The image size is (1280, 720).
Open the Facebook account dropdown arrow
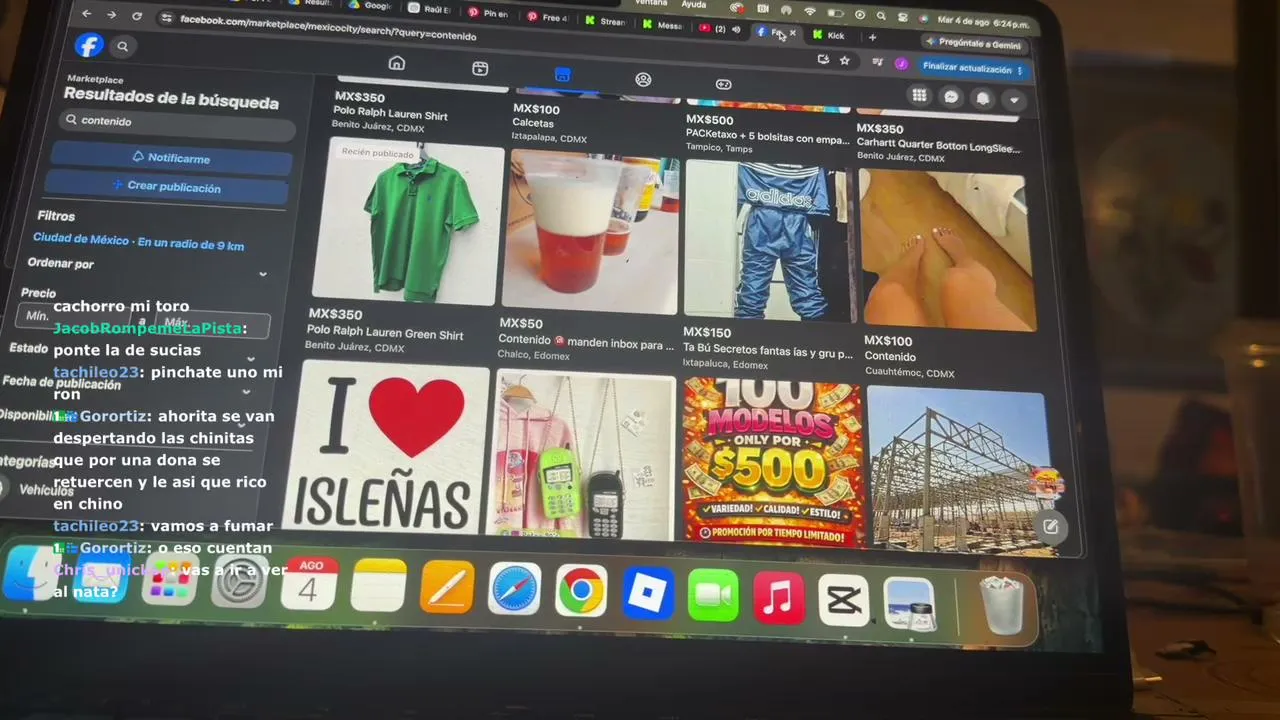click(x=1014, y=100)
